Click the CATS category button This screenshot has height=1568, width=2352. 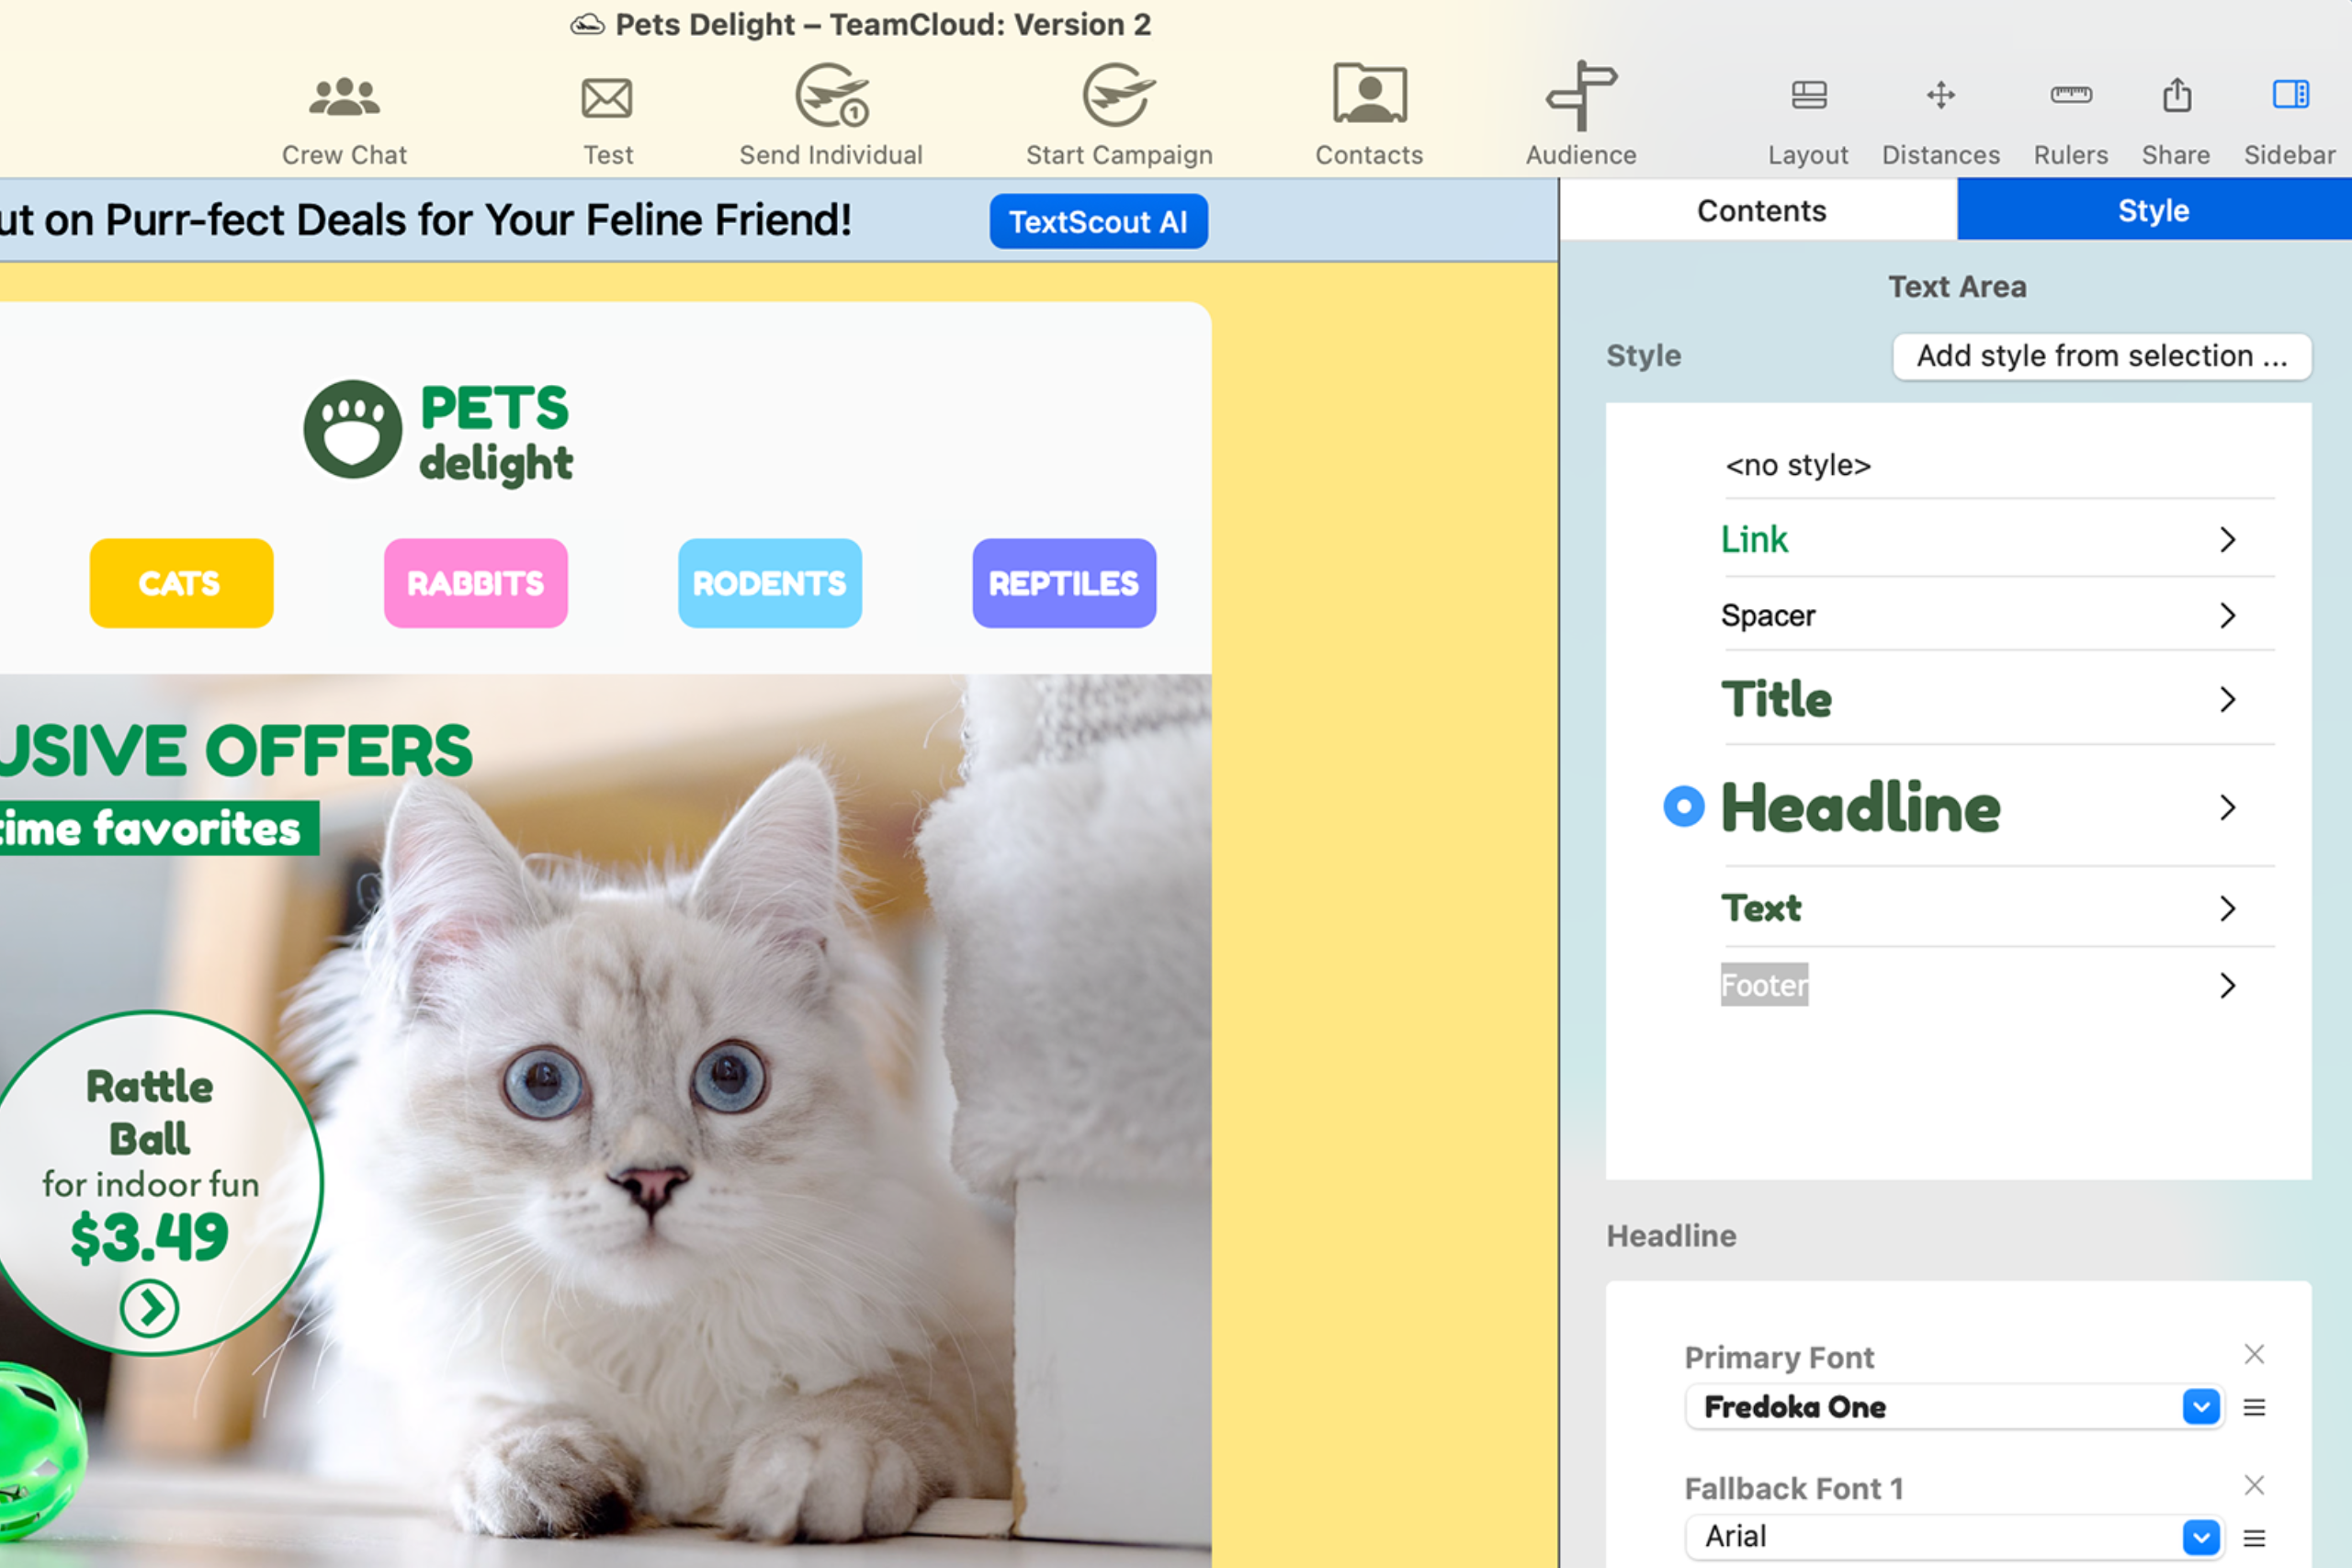coord(181,583)
